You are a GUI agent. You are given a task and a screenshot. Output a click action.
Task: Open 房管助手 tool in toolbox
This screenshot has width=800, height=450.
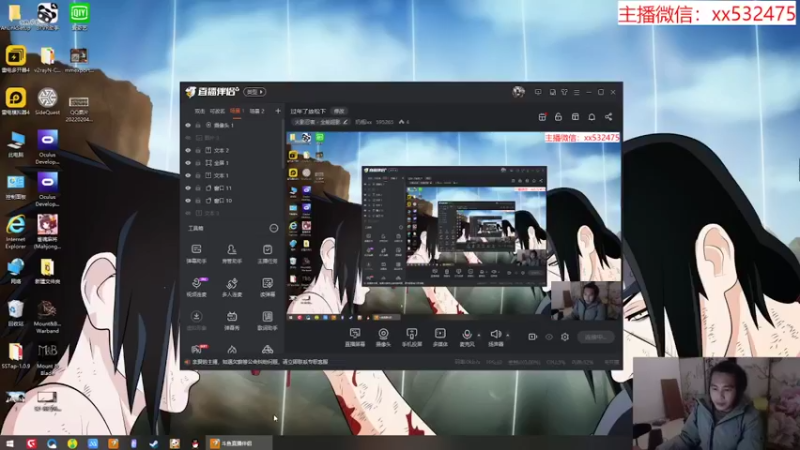pyautogui.click(x=232, y=254)
